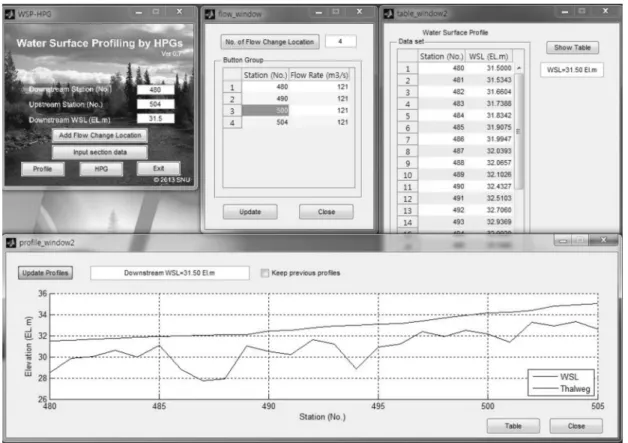Select WSL value 31.7388 cell
Screen dimensions: 628x443
[x=489, y=104]
